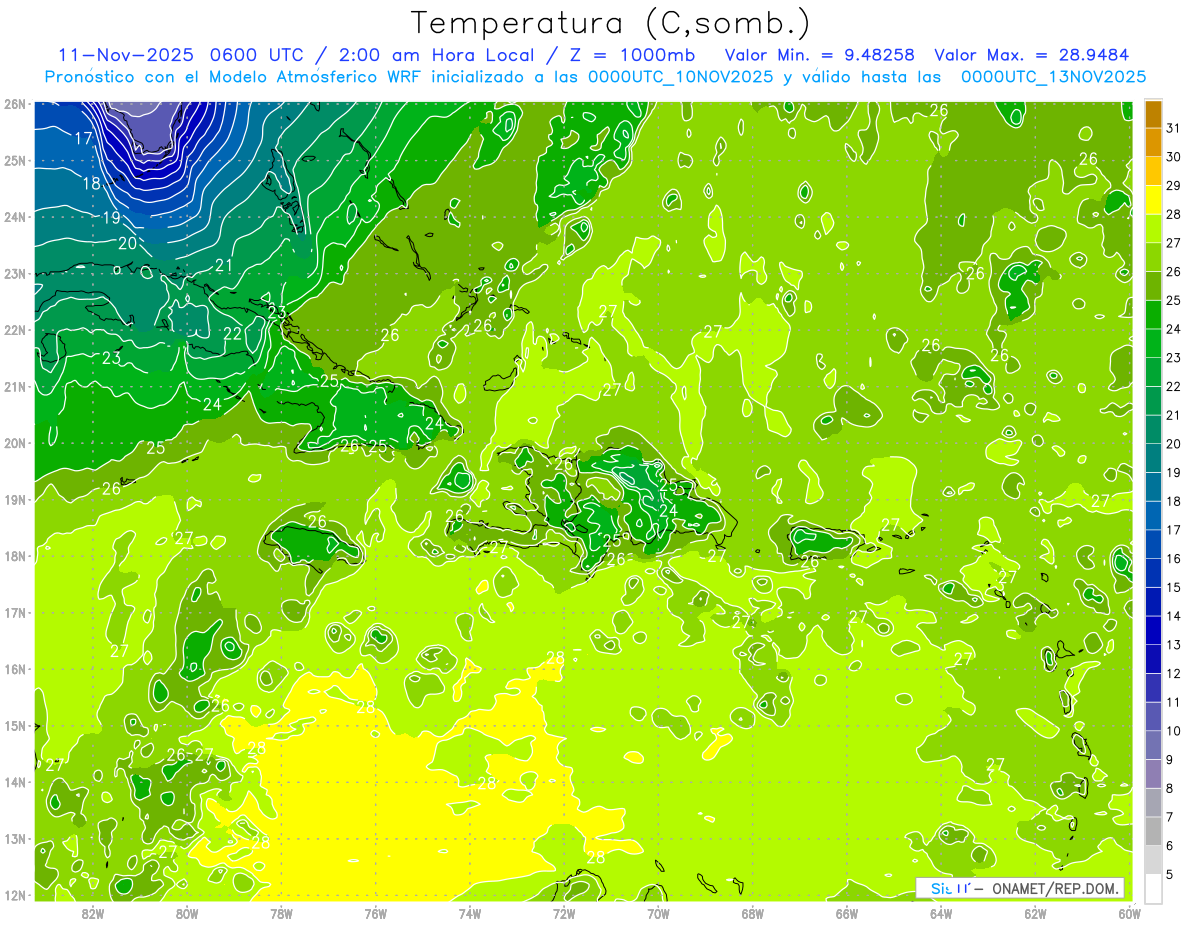Click the '74W' longitude axis label
This screenshot has width=1200, height=927.
tap(470, 913)
